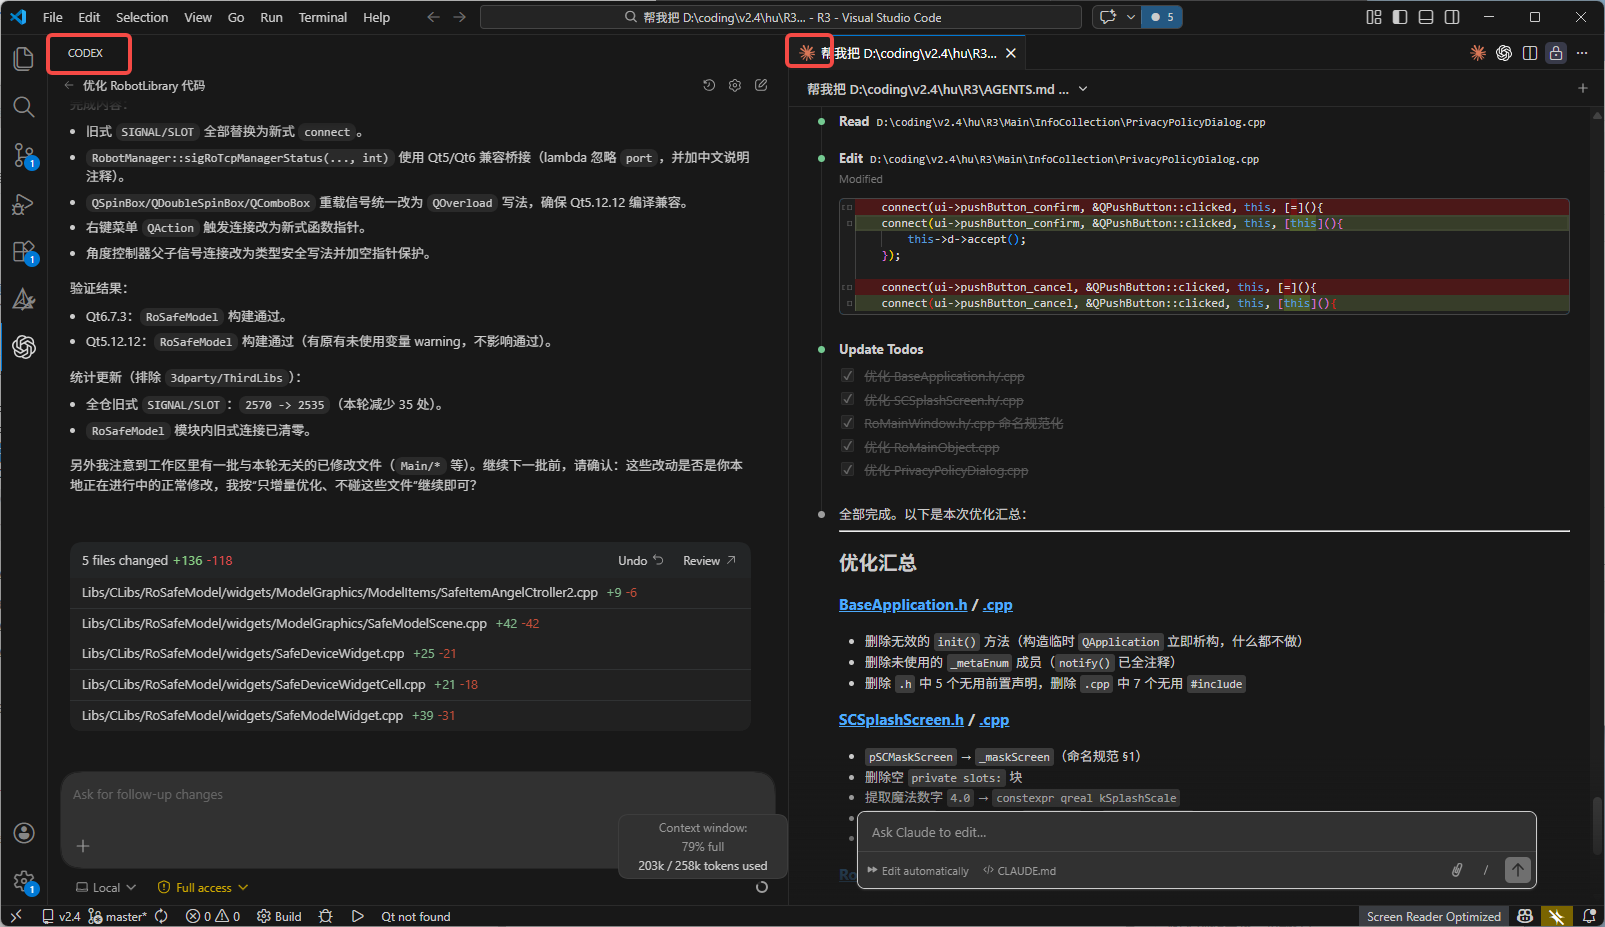
Task: Toggle checkbox for 优化 PrivacyPolicyDialog.cpp
Action: (847, 470)
